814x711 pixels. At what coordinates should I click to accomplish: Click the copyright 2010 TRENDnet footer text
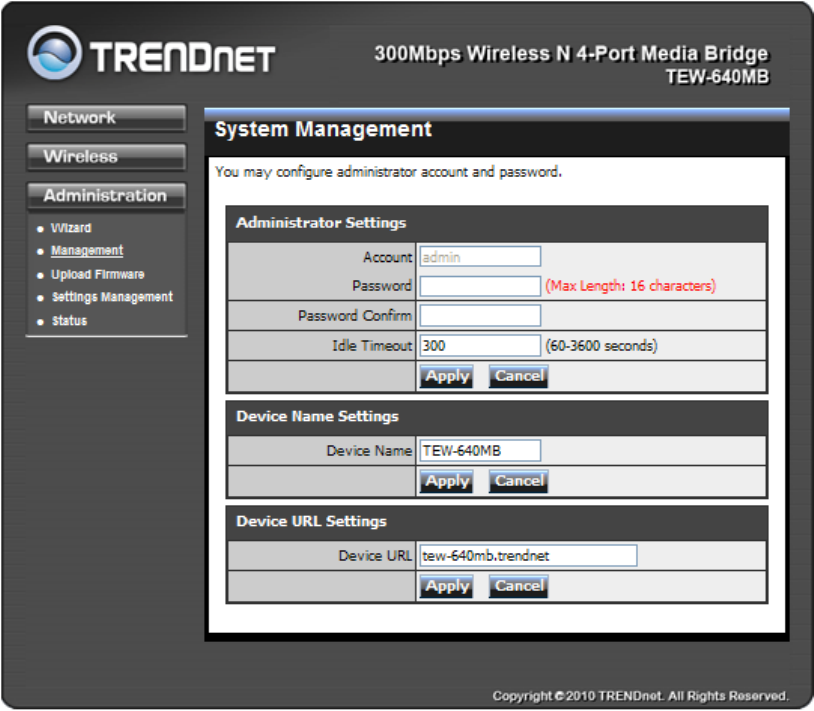640,696
